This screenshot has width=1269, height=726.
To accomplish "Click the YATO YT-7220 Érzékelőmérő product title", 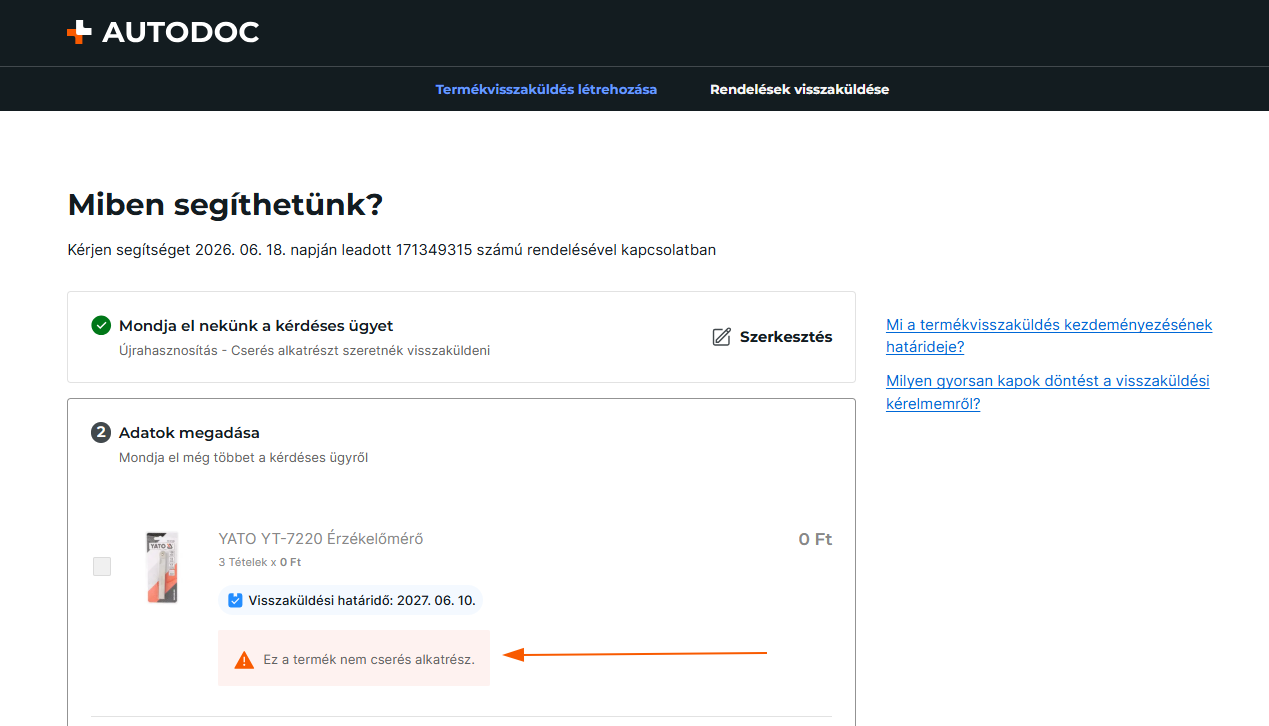I will click(x=321, y=539).
